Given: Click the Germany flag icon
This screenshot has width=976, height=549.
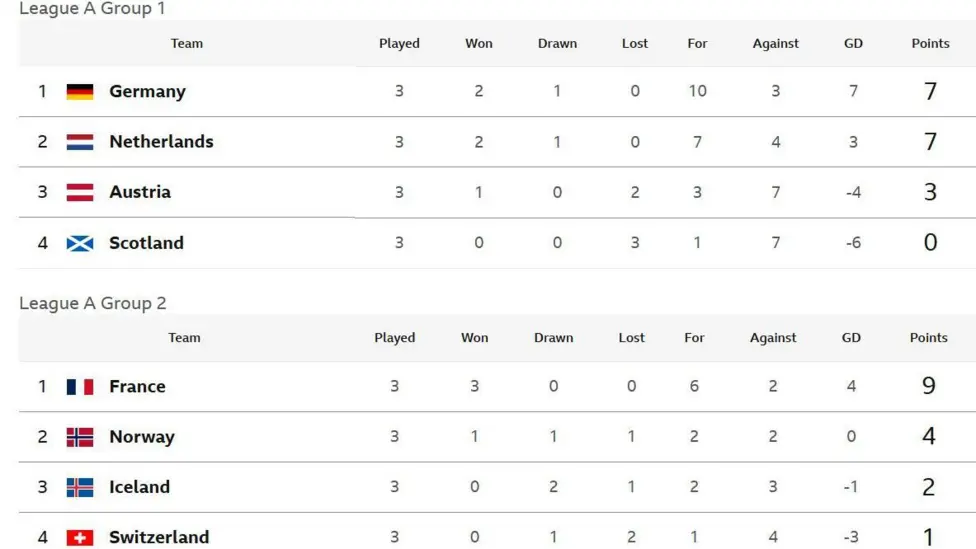Looking at the screenshot, I should pos(80,92).
